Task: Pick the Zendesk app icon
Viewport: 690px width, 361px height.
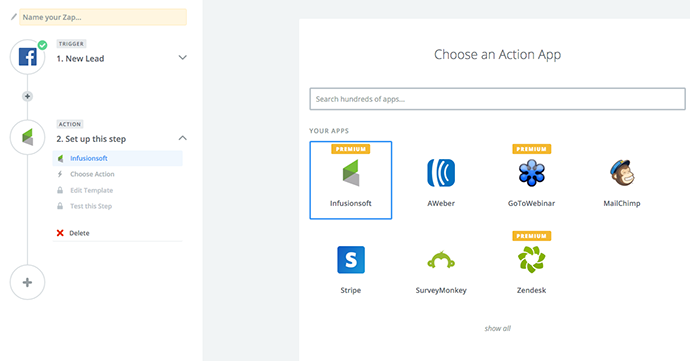Action: click(x=532, y=260)
